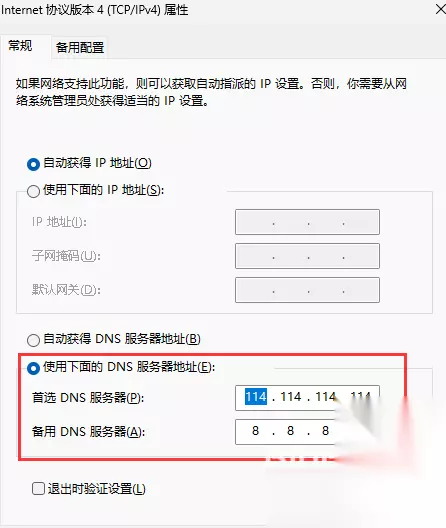Click the IP 地址 input box
Viewport: 446px width, 528px height.
tap(307, 222)
